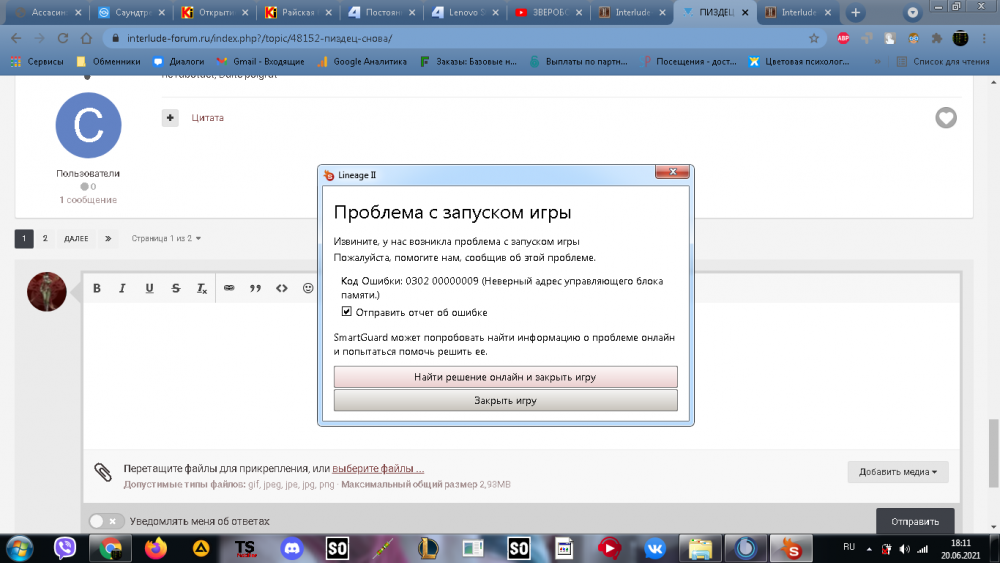Show hidden system tray icons
The width and height of the screenshot is (1000, 563).
pyautogui.click(x=869, y=548)
